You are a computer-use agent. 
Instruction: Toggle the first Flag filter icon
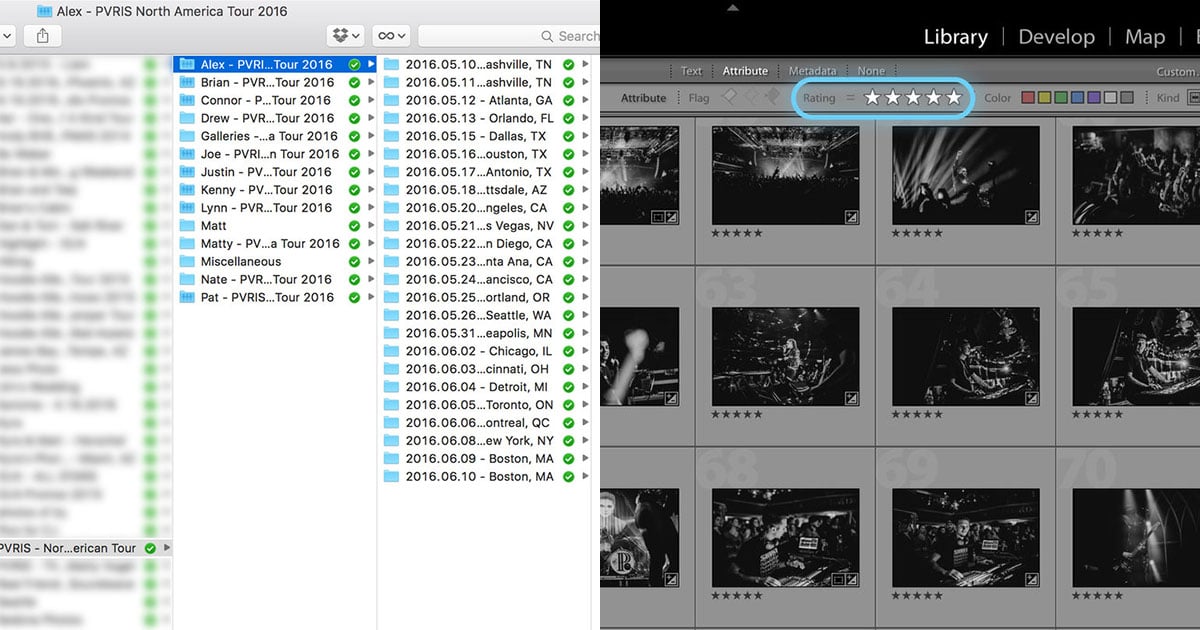730,97
